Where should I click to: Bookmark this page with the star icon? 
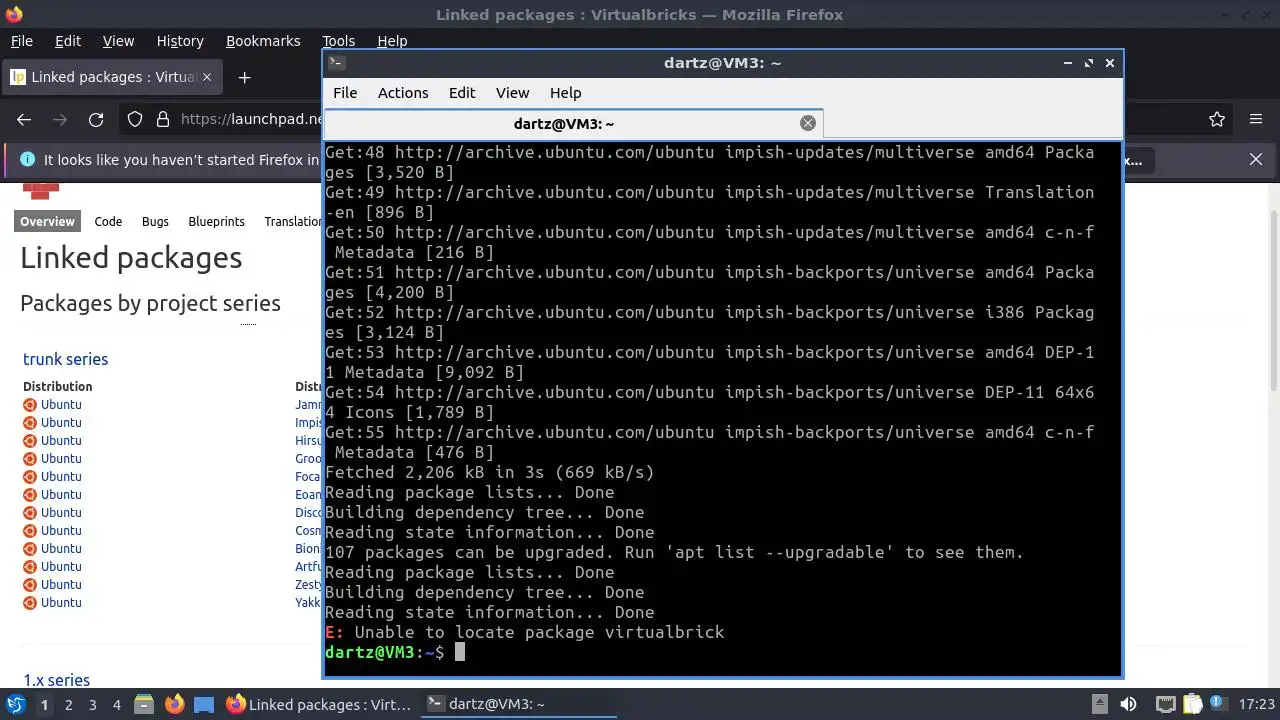1217,119
